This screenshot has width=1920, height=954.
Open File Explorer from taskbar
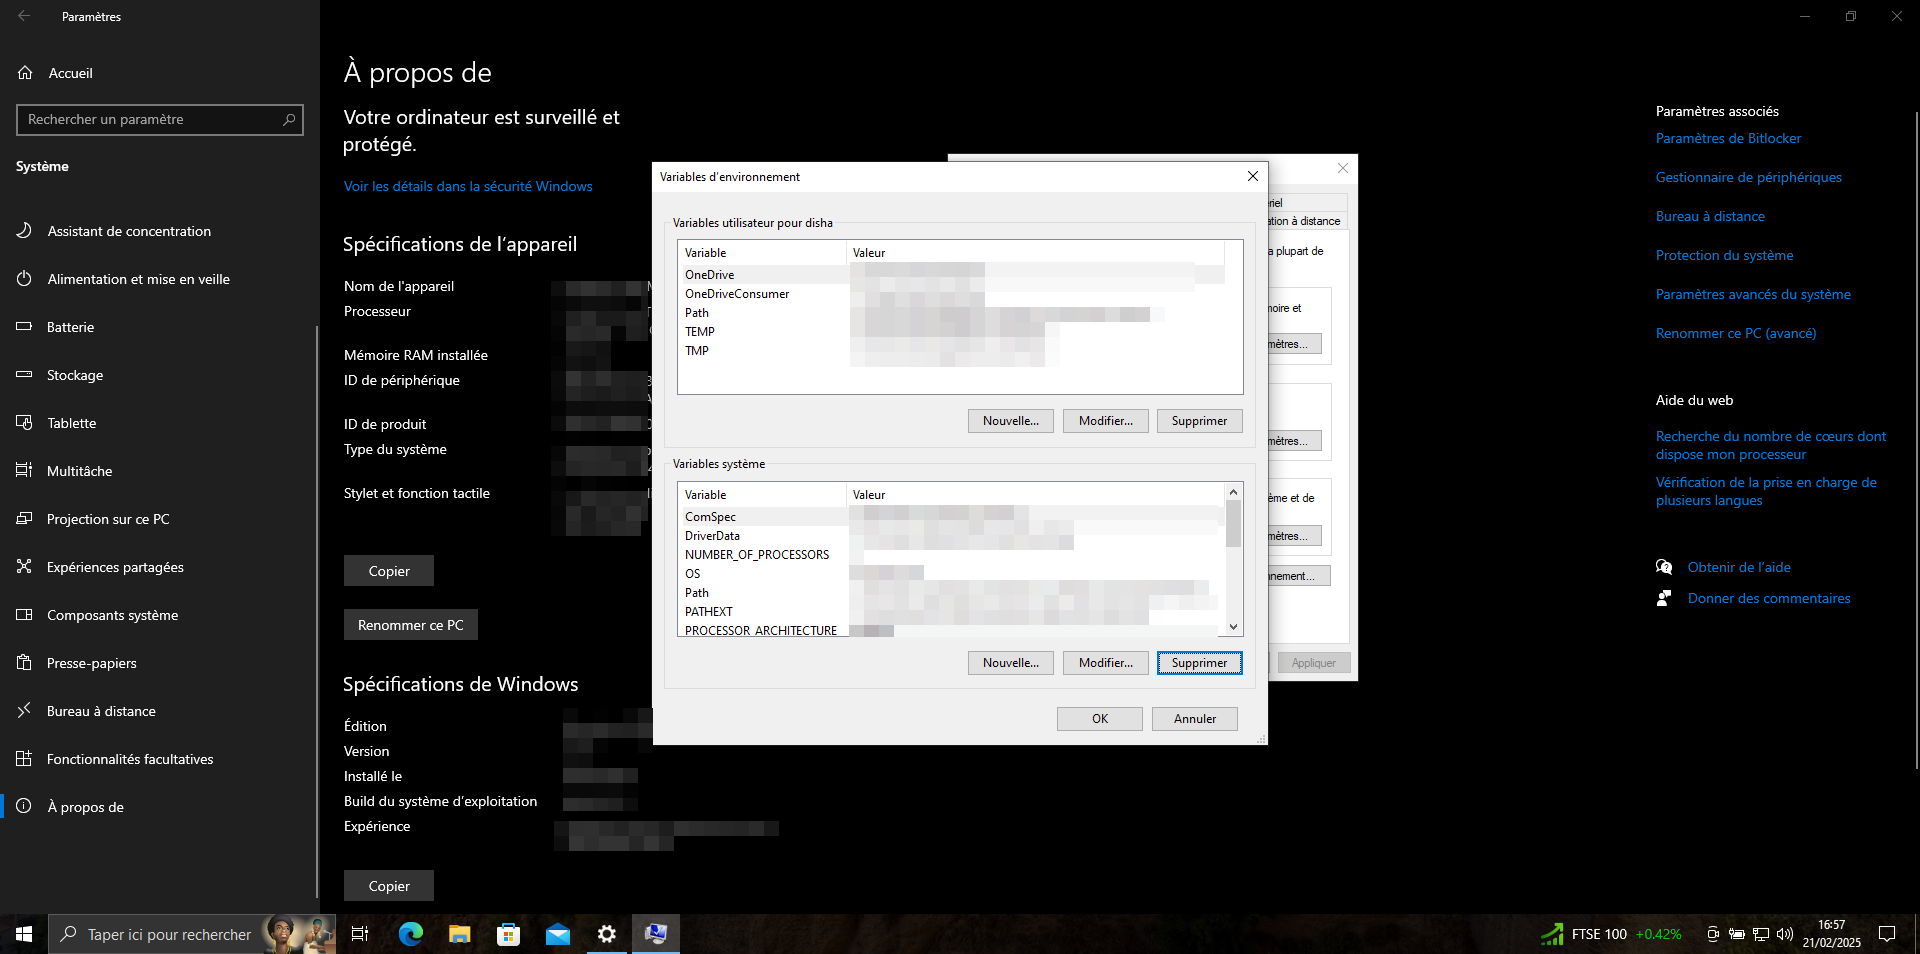pos(459,934)
